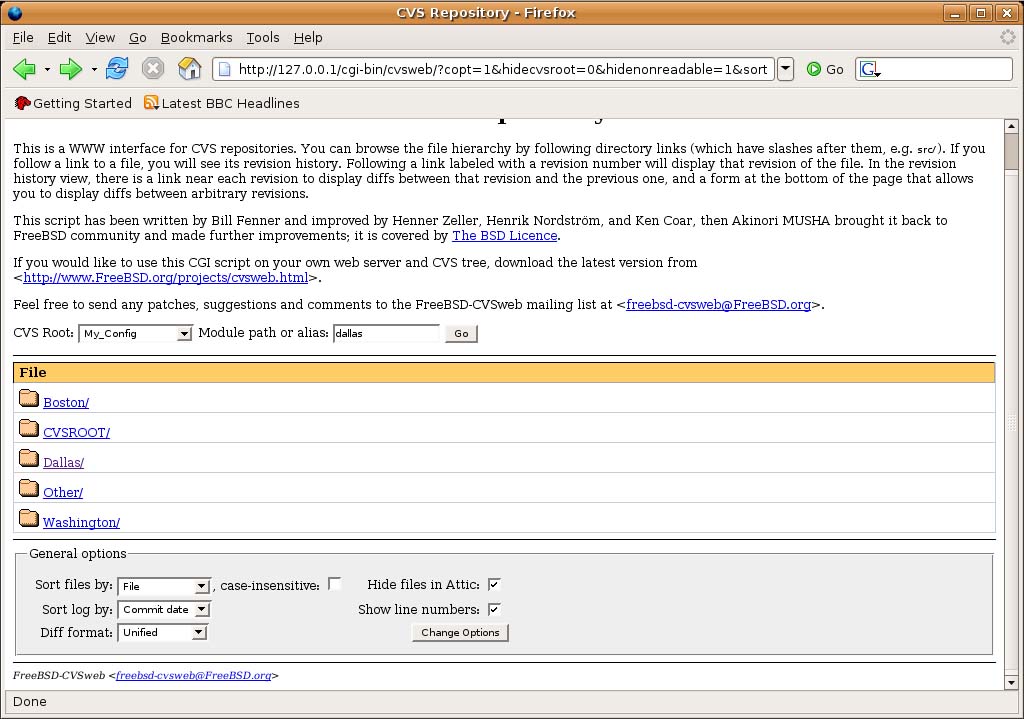
Task: Open the FreeBSD cvsweb.html project link
Action: (x=166, y=278)
